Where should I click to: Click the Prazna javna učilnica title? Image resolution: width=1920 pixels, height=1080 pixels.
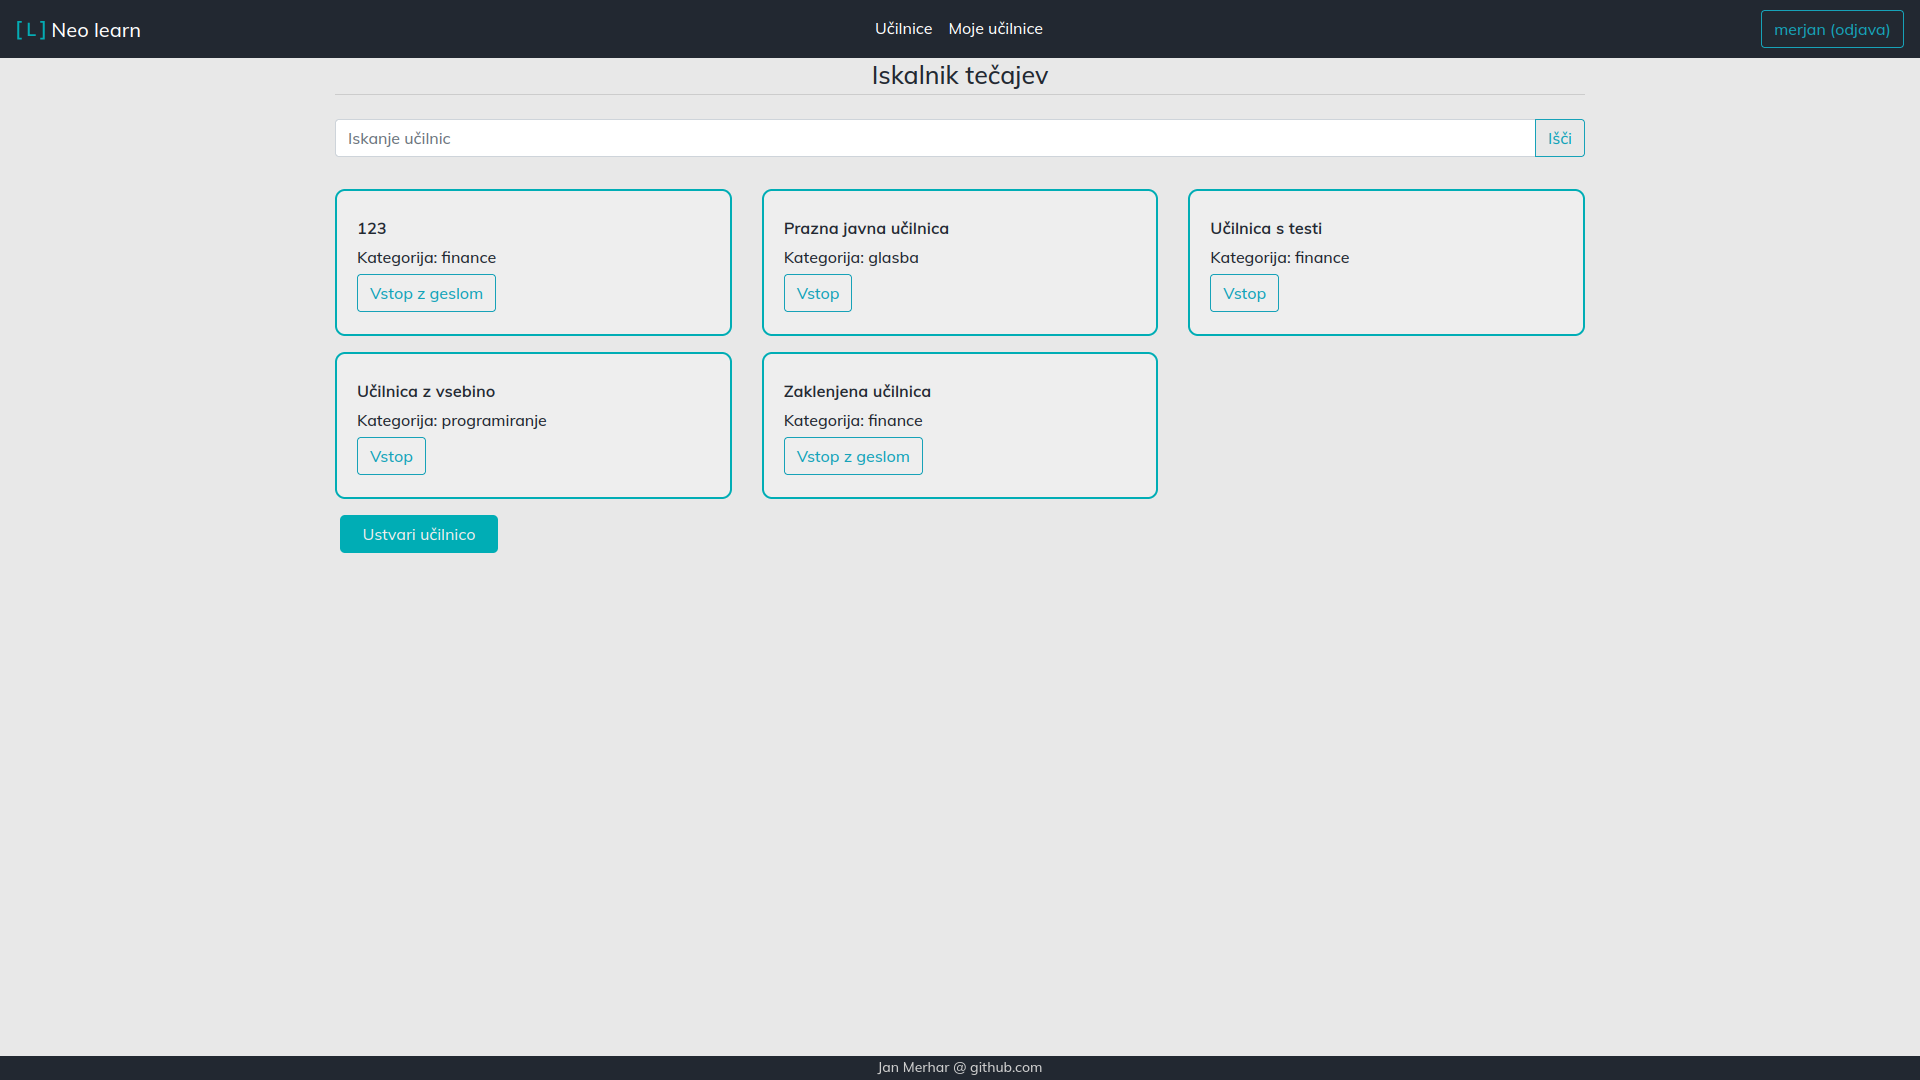(x=866, y=228)
